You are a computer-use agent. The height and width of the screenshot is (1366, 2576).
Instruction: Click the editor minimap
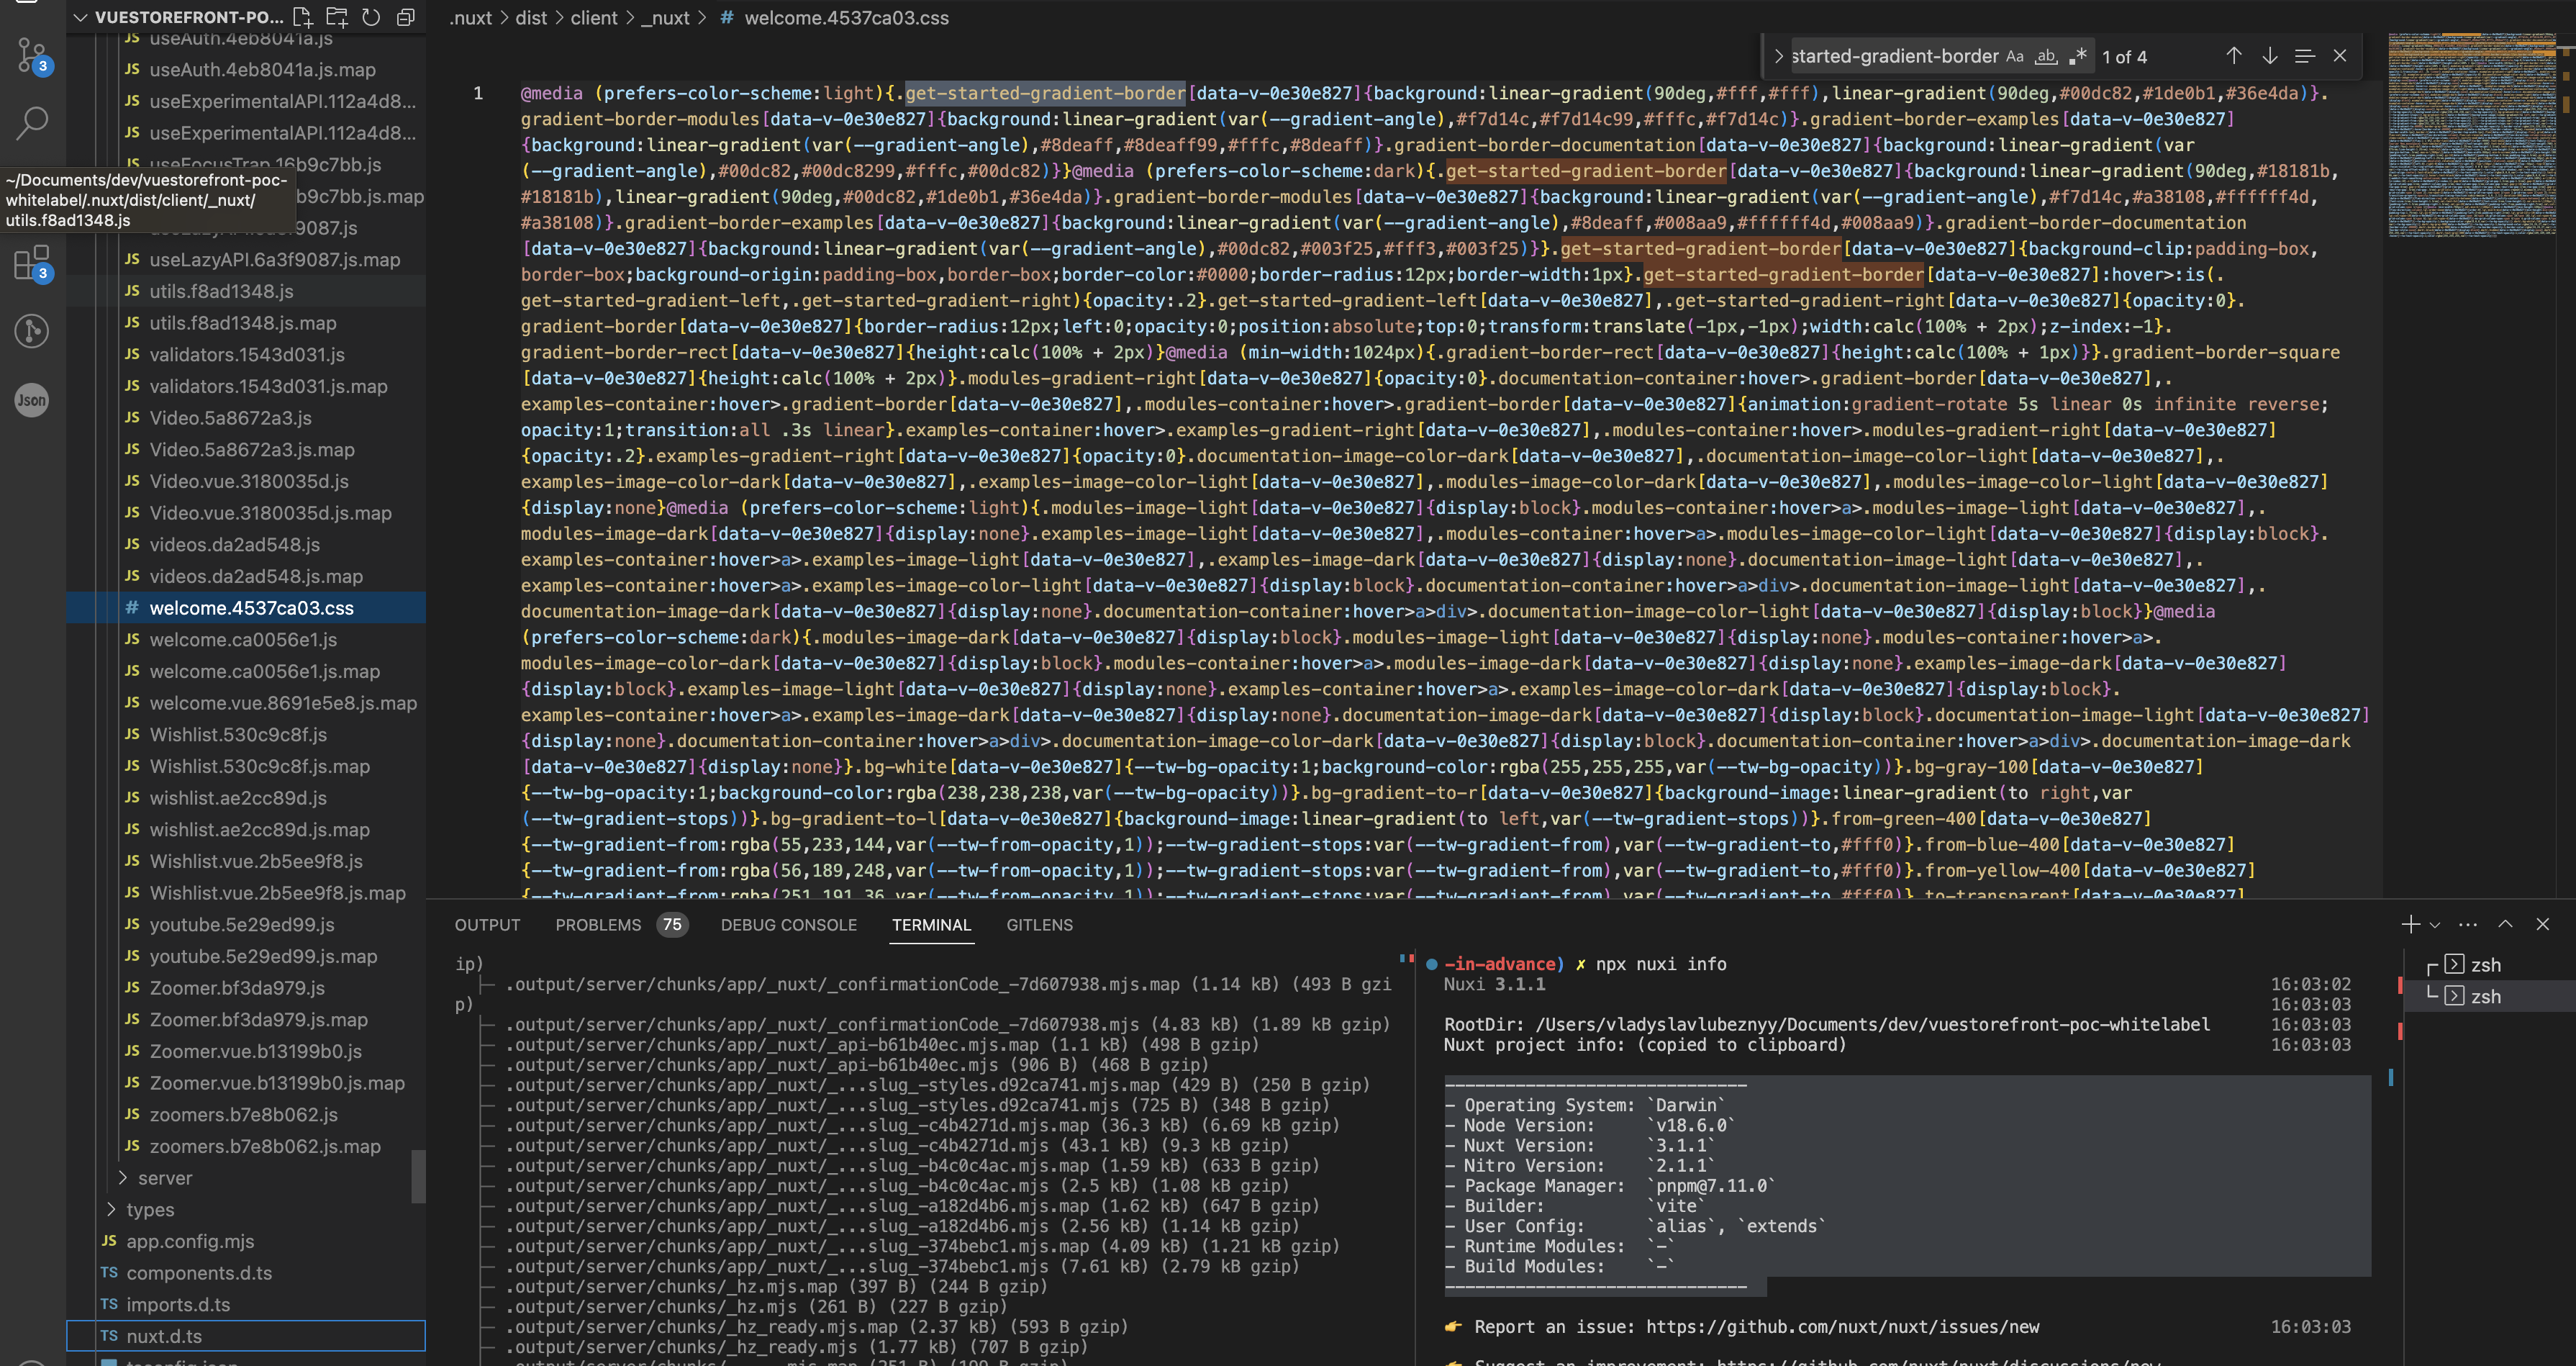2471,135
